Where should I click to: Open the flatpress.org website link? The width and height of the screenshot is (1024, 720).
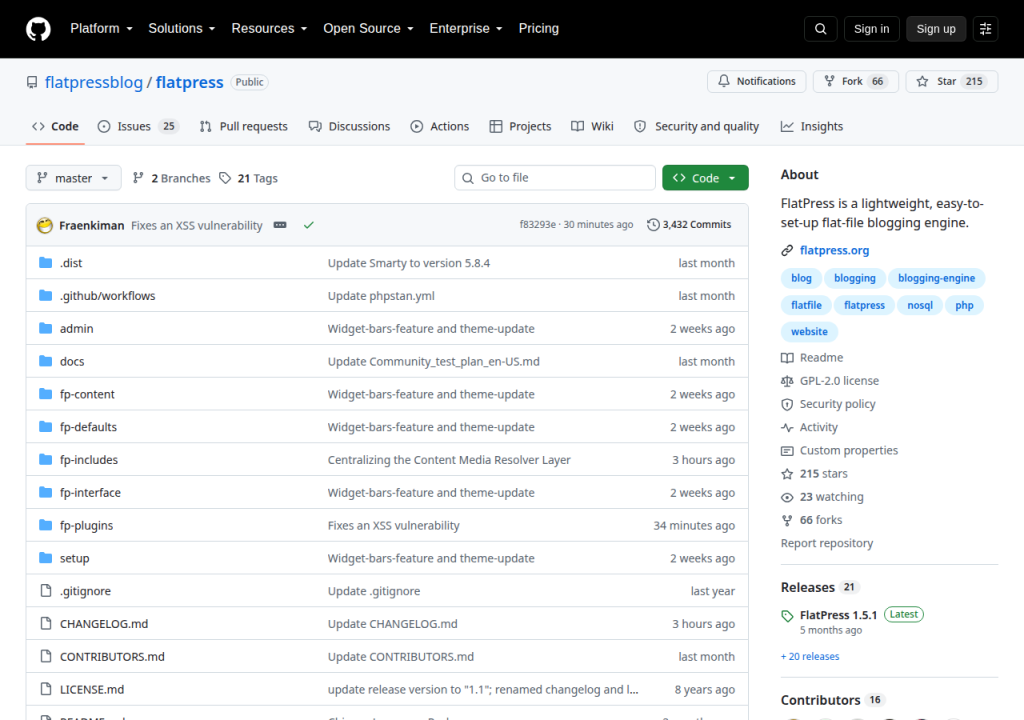[834, 250]
